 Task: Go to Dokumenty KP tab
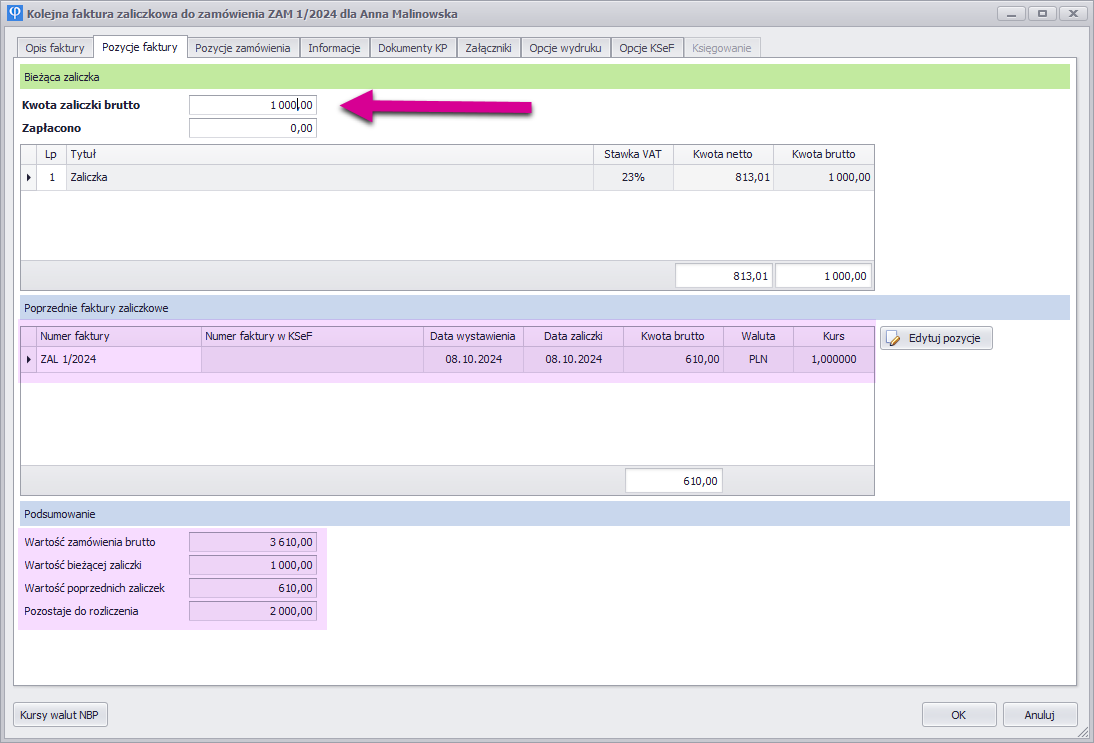(413, 47)
